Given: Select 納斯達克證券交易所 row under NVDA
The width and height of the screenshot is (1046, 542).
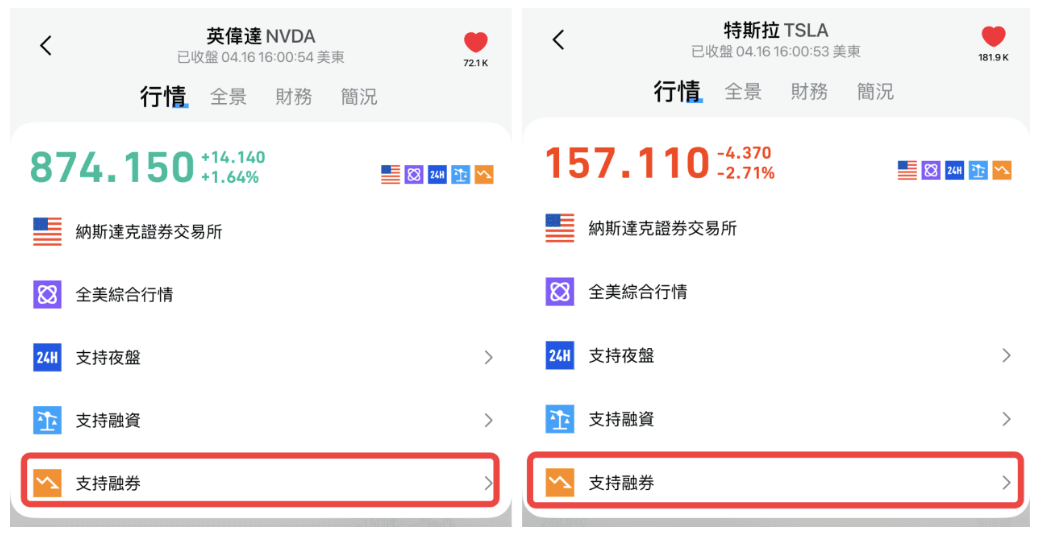Looking at the screenshot, I should point(260,232).
